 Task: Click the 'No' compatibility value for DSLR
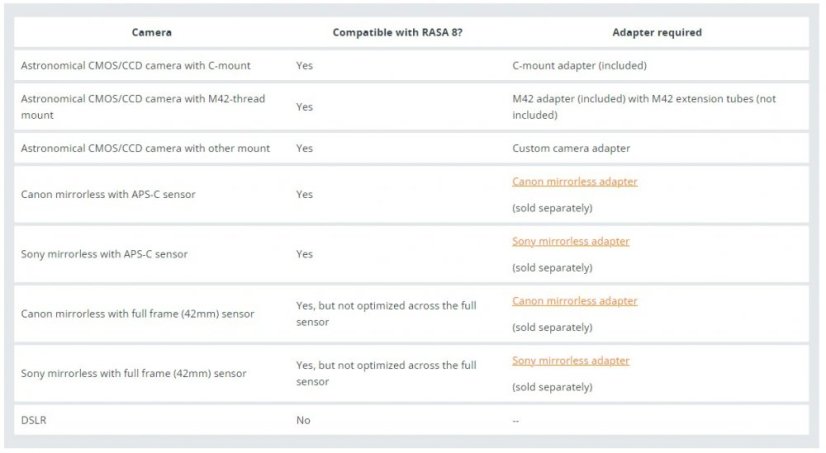[303, 420]
